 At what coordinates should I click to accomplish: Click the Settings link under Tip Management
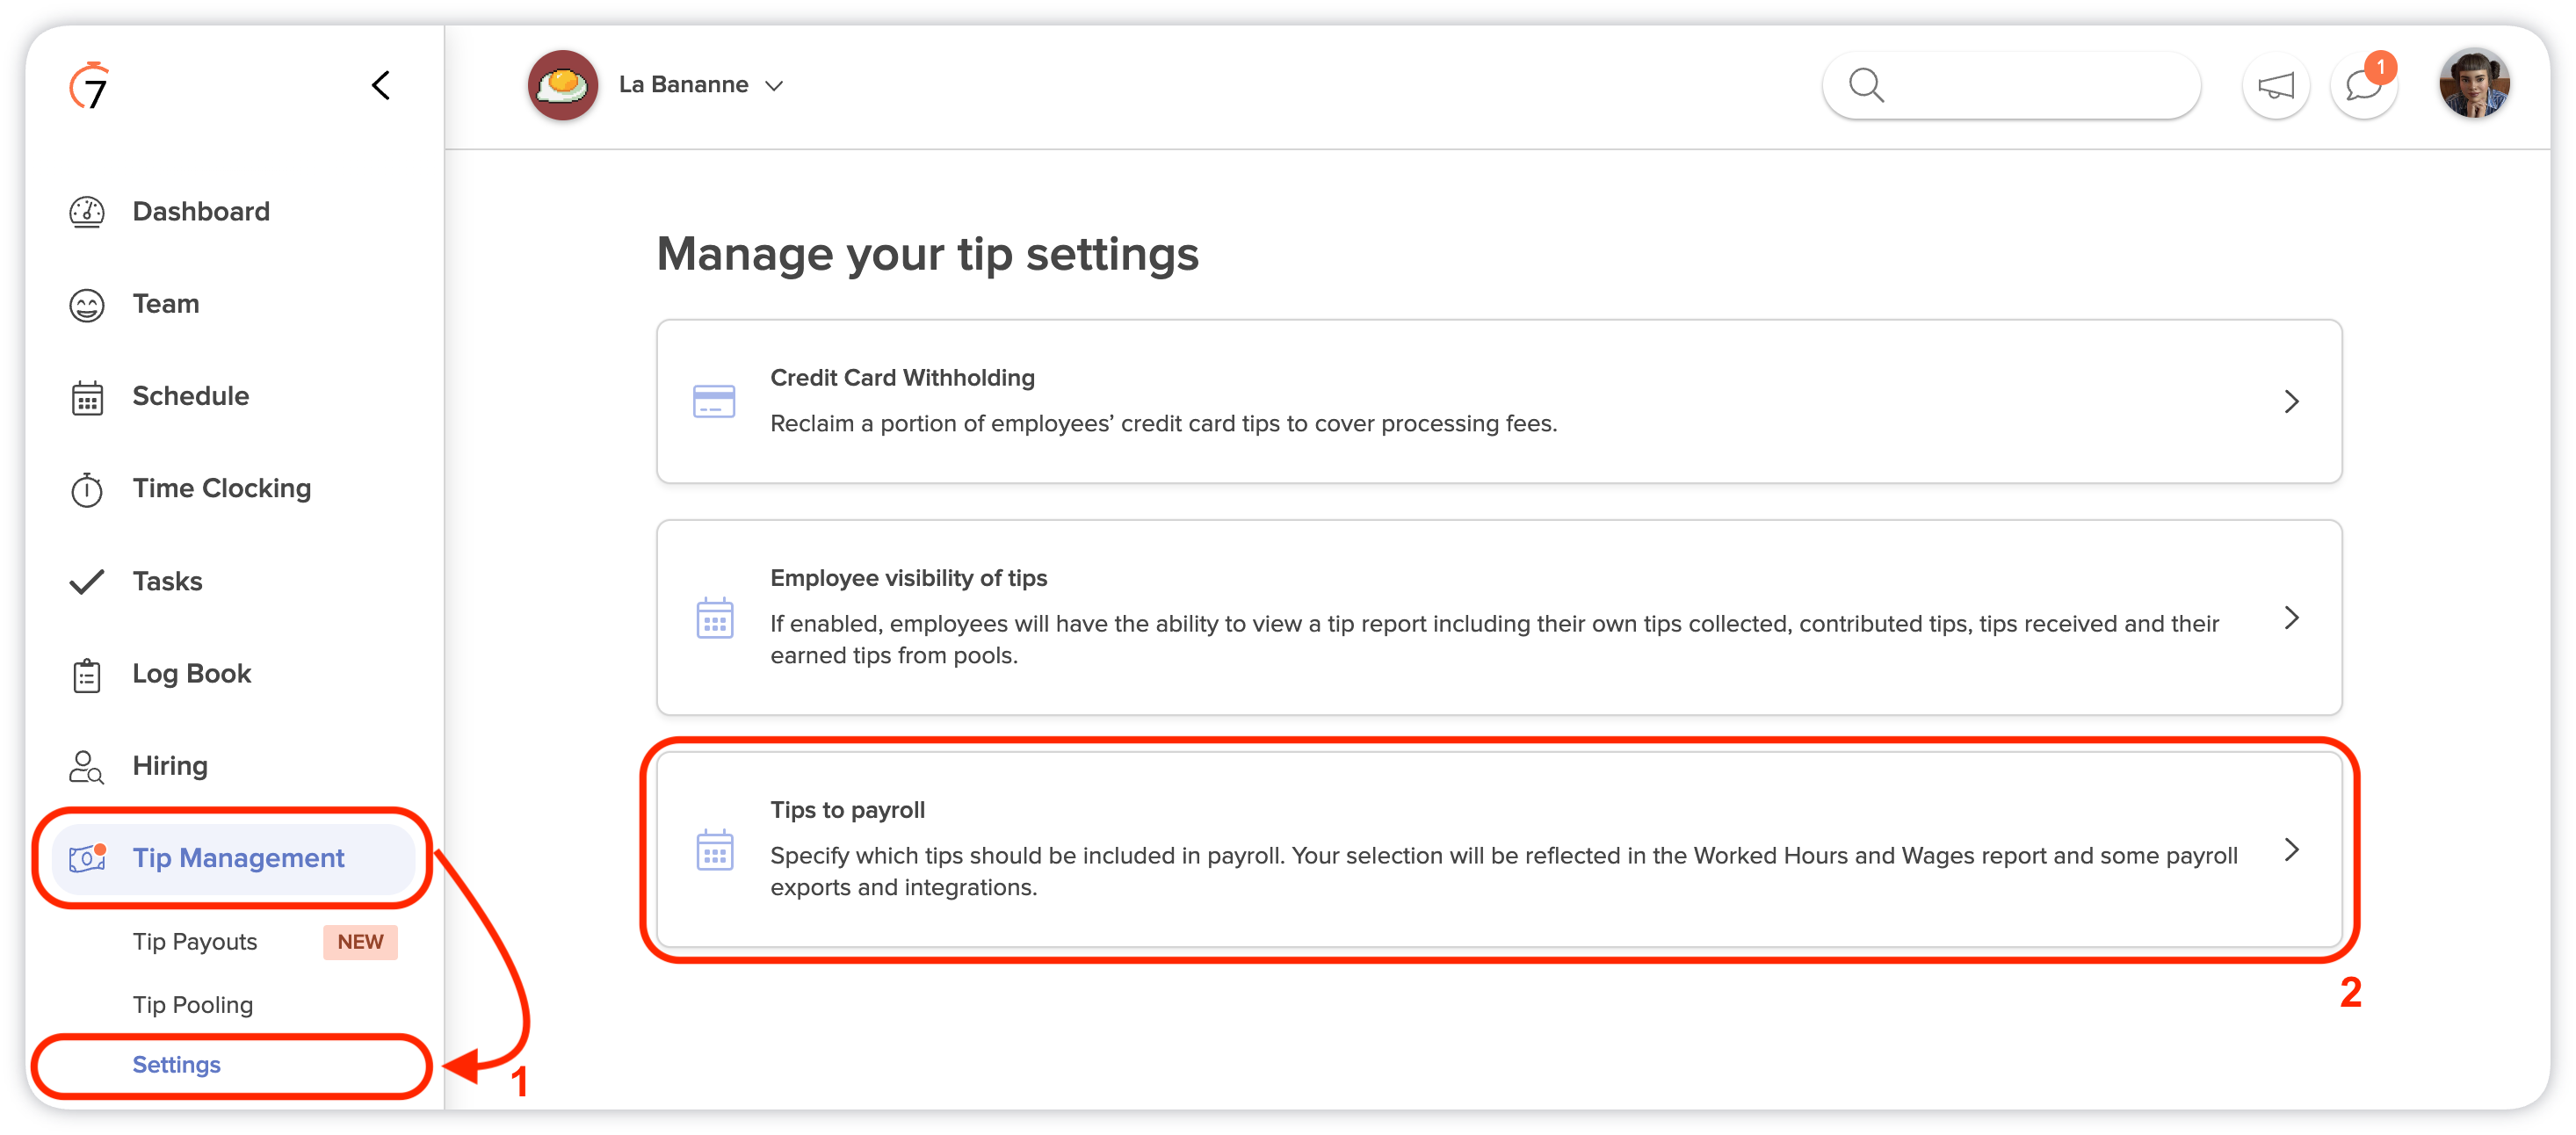click(x=177, y=1065)
